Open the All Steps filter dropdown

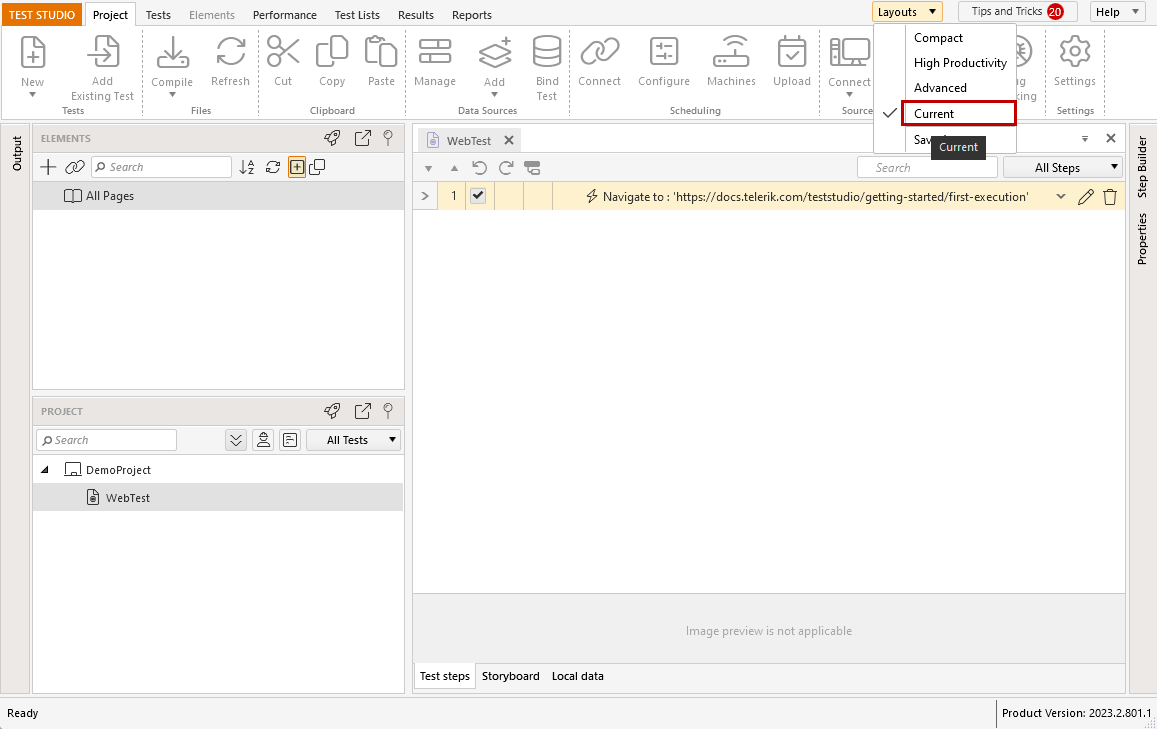click(x=1063, y=167)
